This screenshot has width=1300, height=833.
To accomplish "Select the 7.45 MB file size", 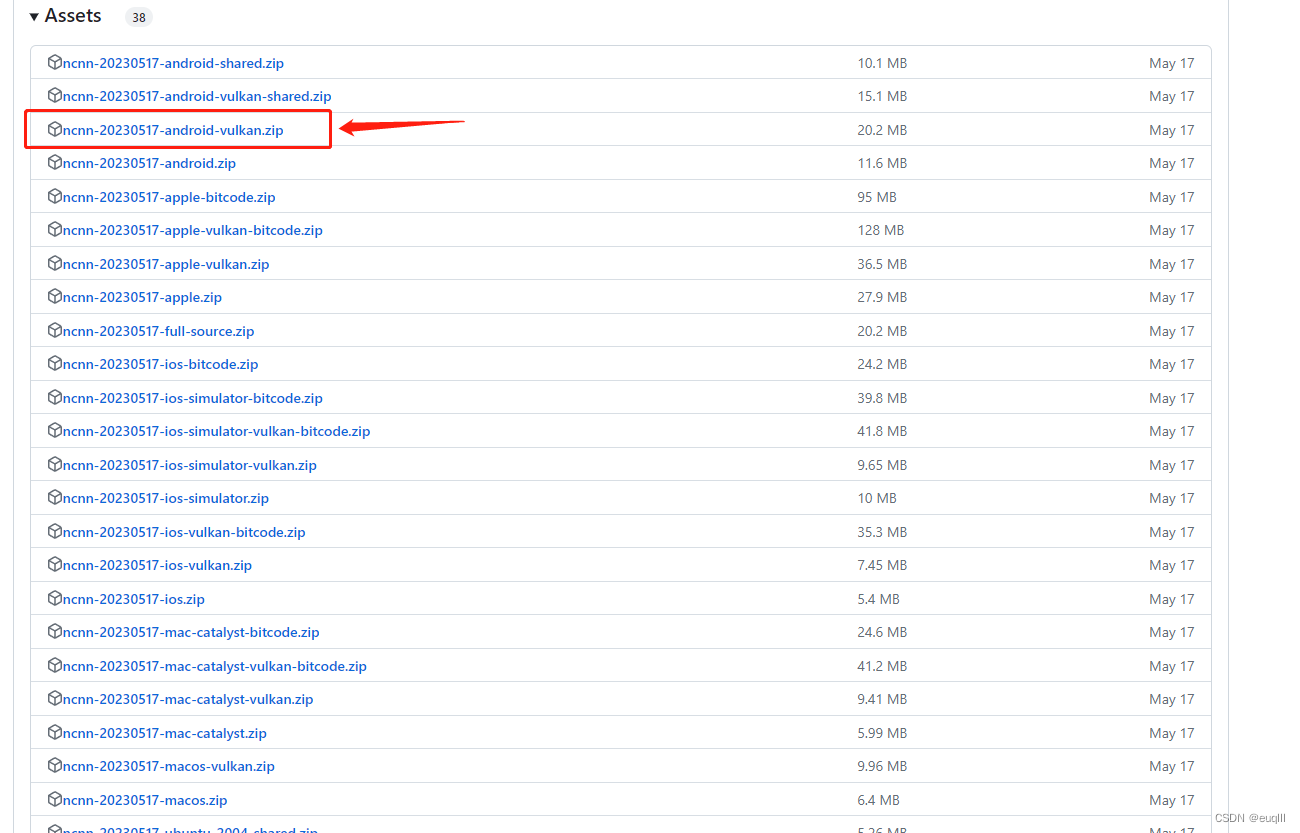I will tap(882, 565).
